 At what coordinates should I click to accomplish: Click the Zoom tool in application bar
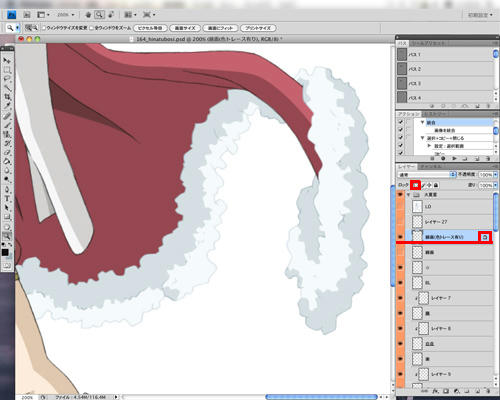tap(99, 15)
